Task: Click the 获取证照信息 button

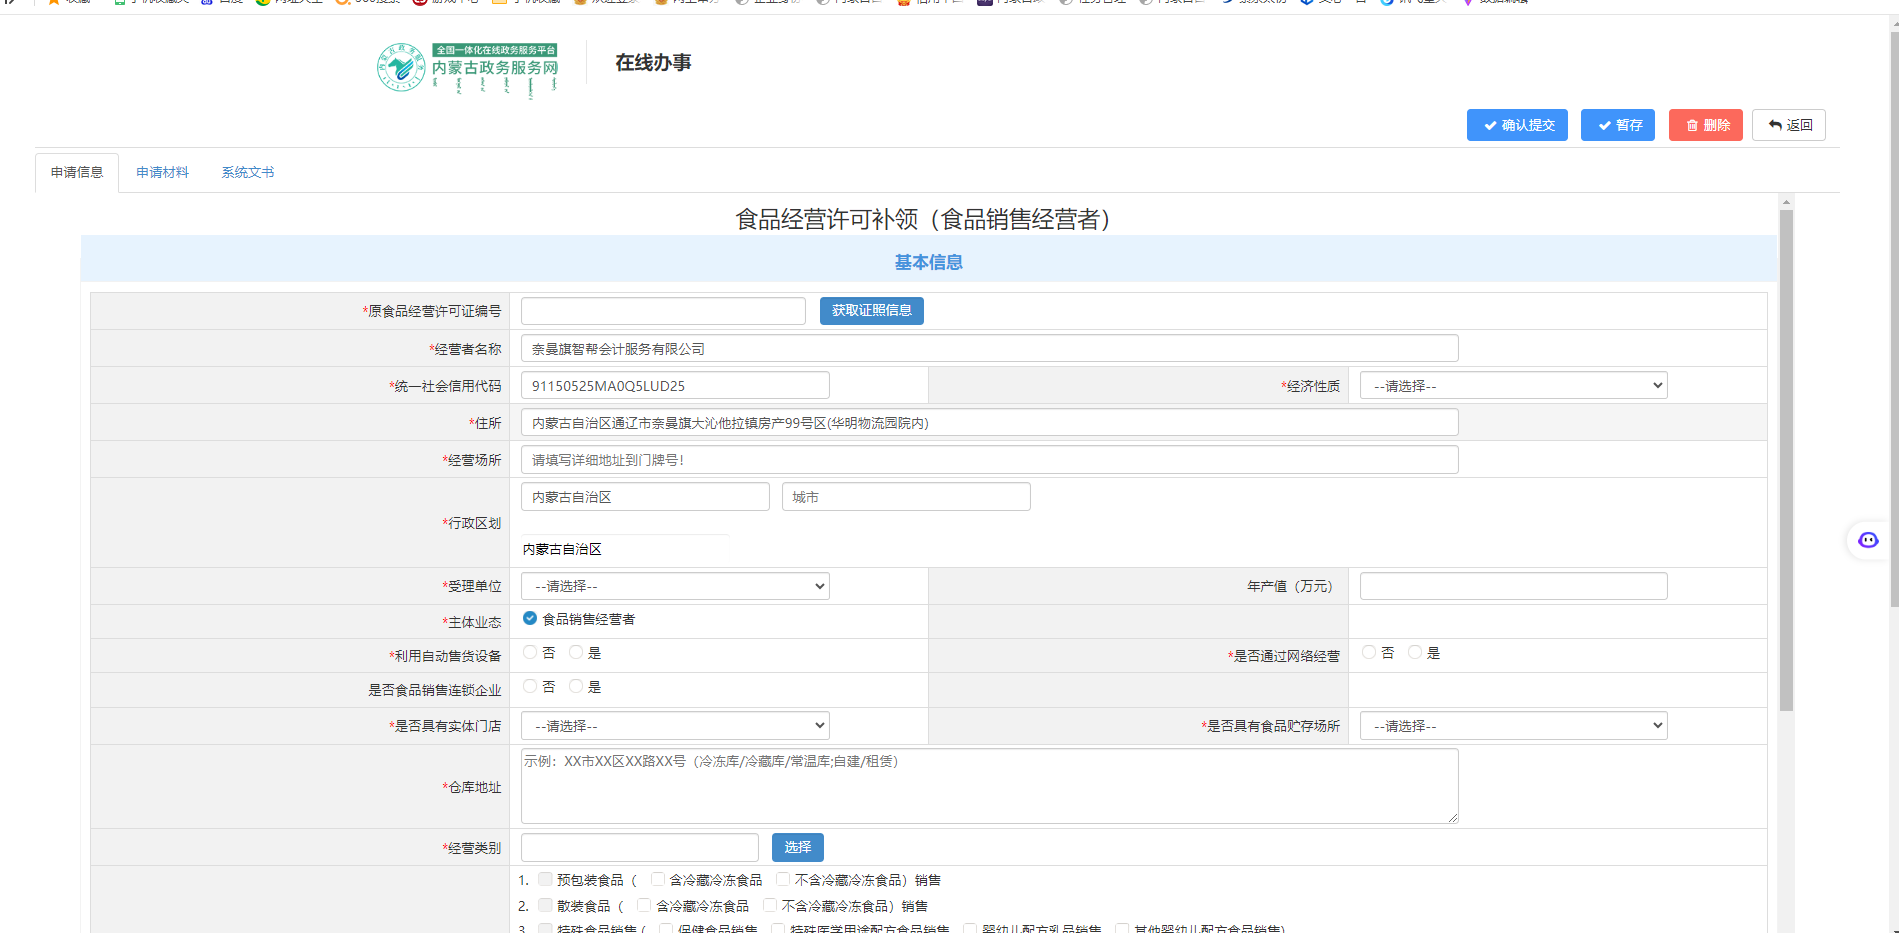Action: pos(871,311)
